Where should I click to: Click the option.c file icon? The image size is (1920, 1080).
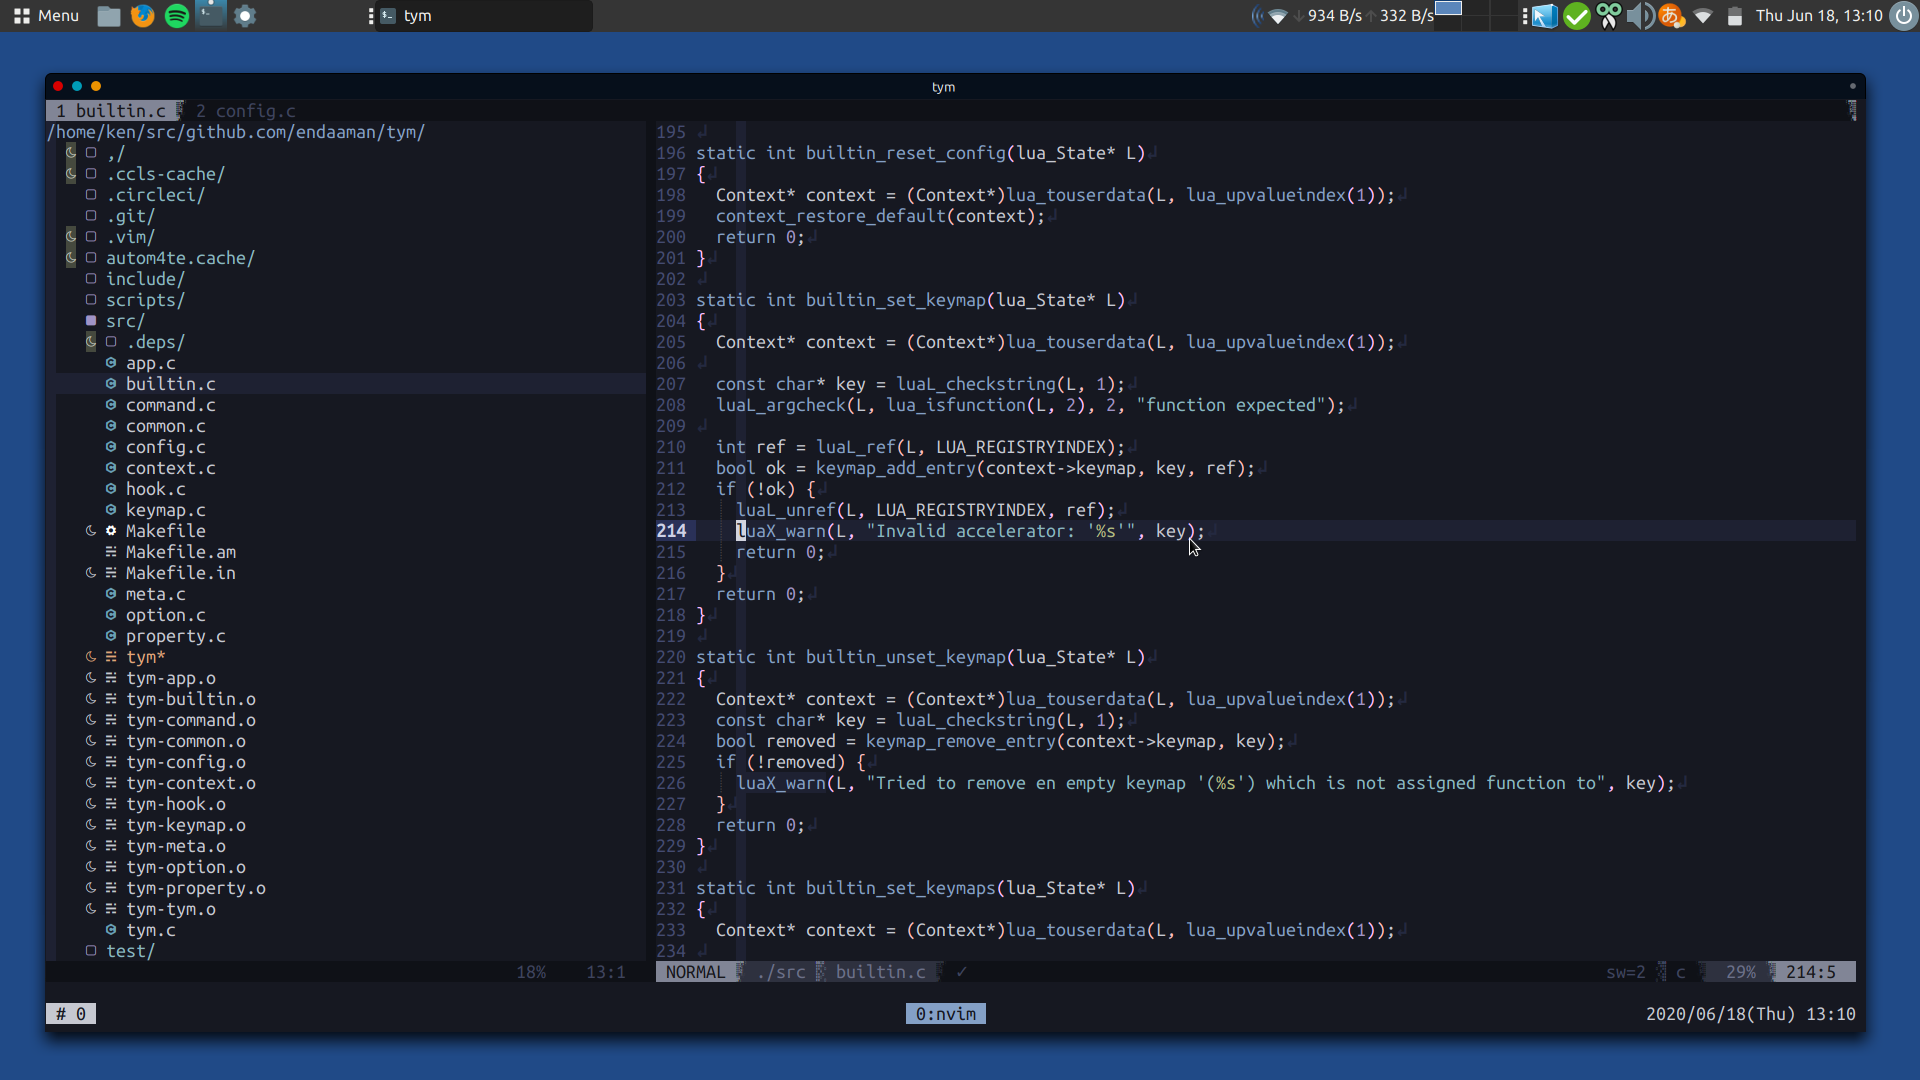click(111, 615)
